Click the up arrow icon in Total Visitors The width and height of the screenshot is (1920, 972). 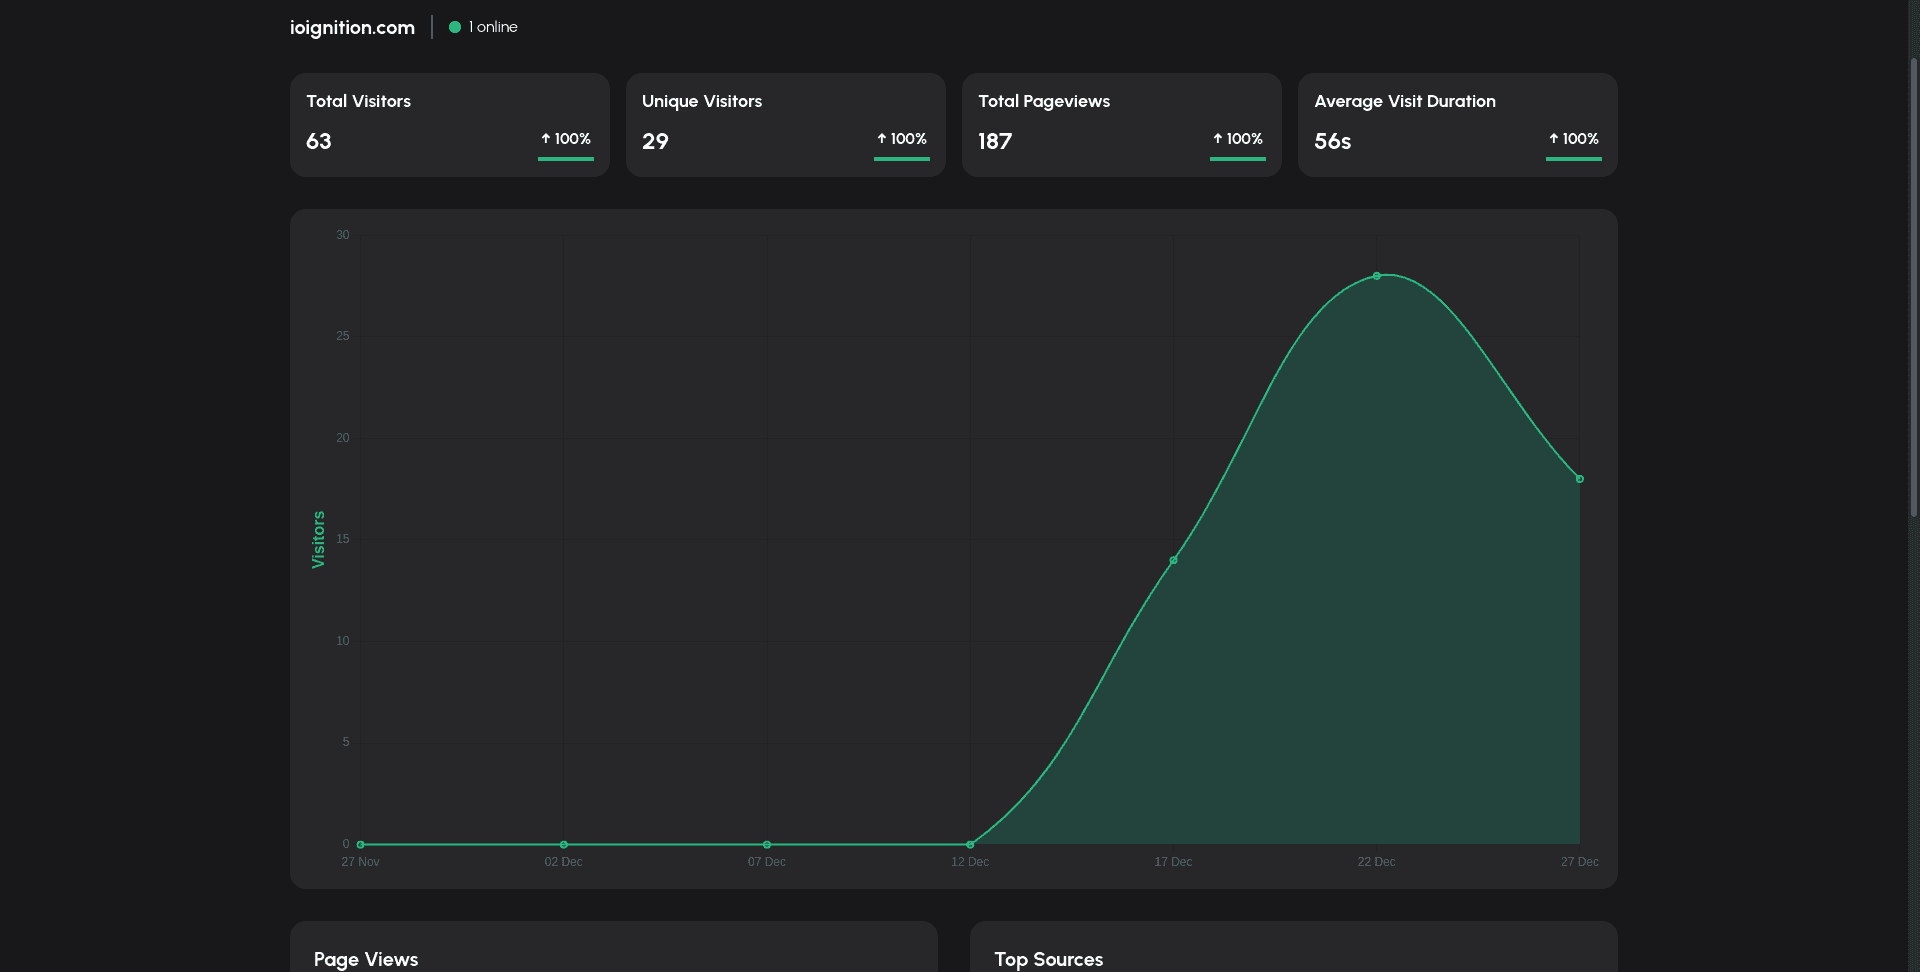546,139
